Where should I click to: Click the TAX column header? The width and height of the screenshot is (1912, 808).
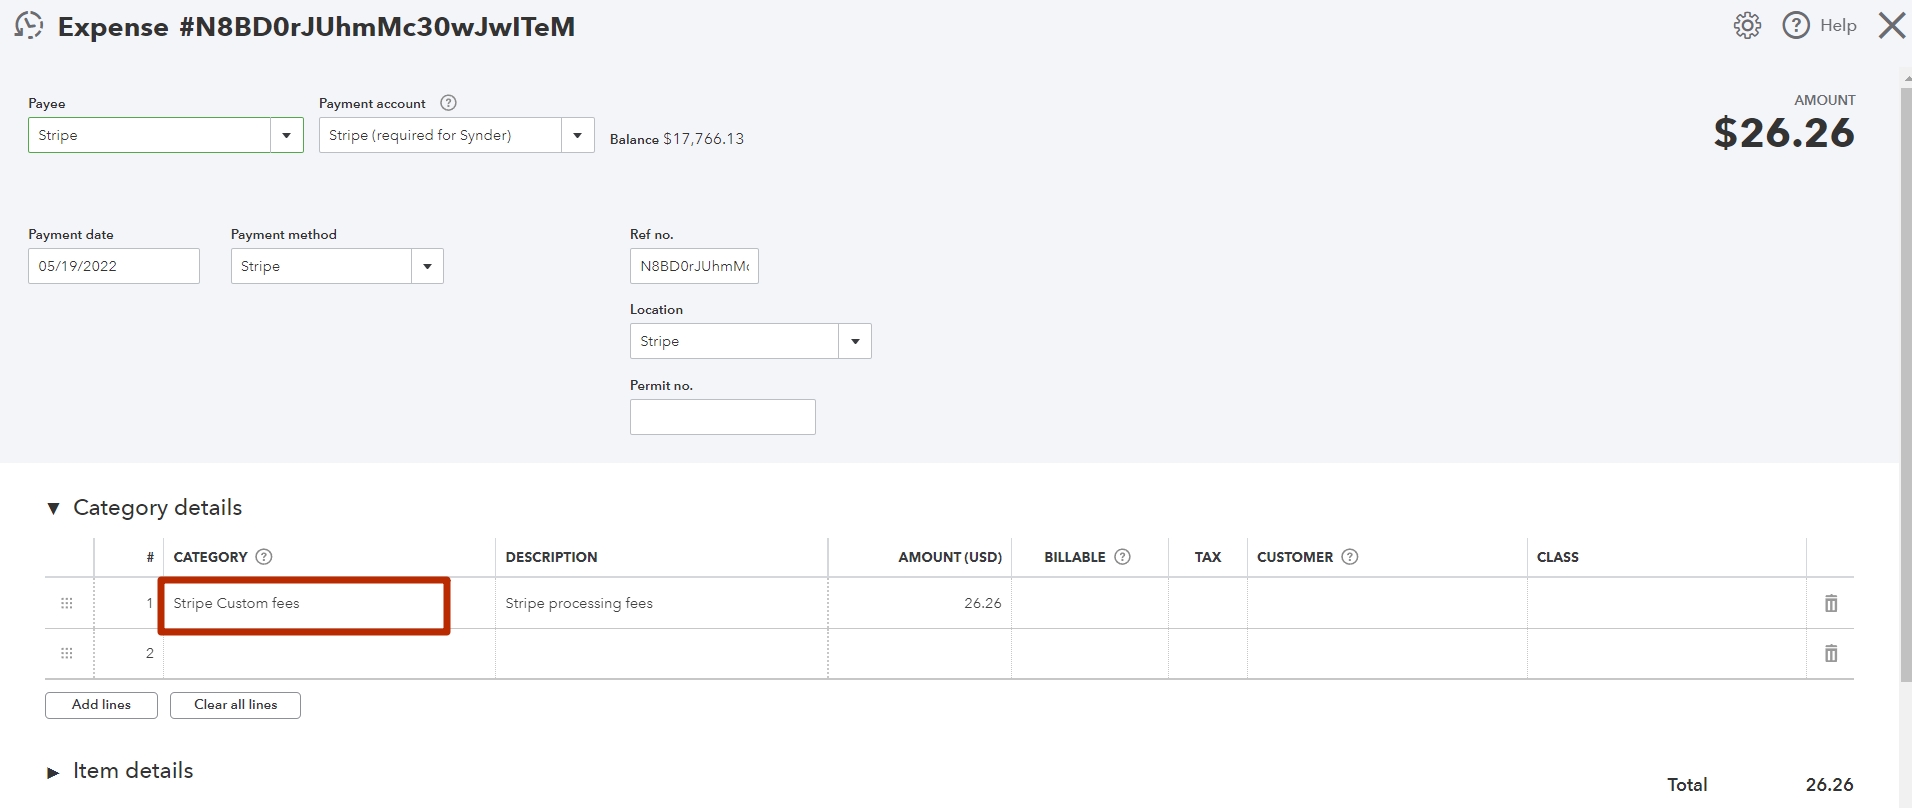(x=1208, y=557)
